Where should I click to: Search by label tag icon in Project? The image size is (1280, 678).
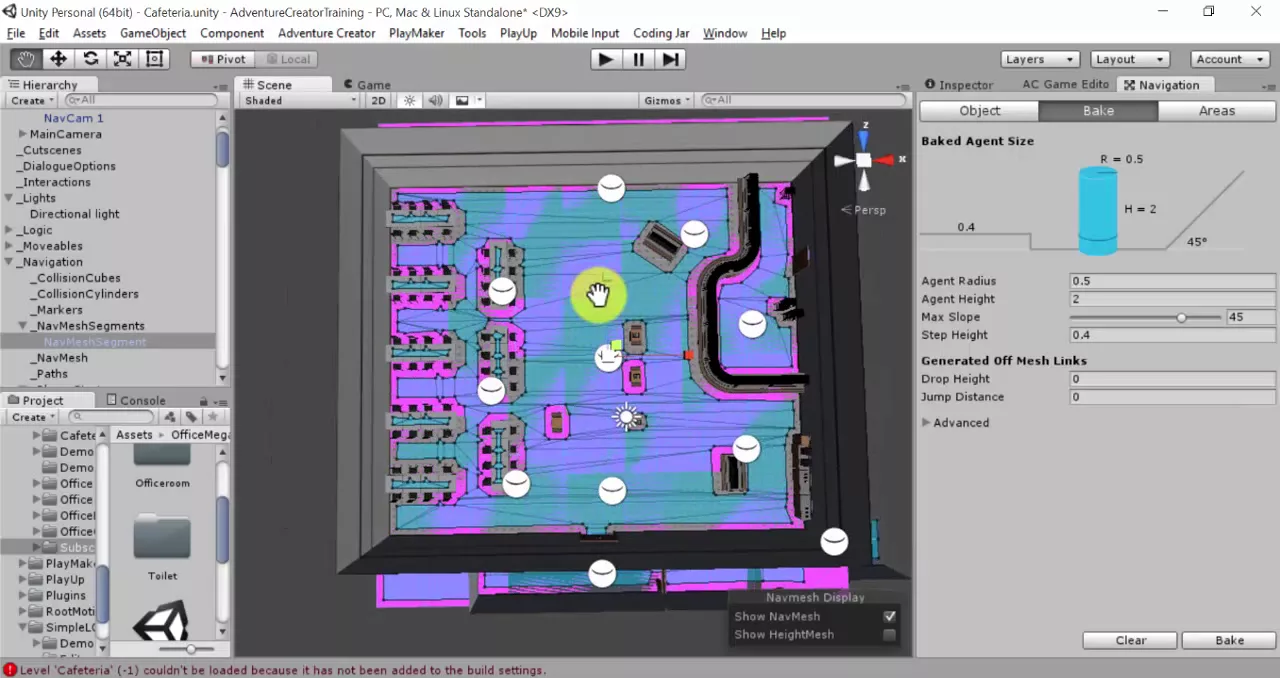click(190, 417)
